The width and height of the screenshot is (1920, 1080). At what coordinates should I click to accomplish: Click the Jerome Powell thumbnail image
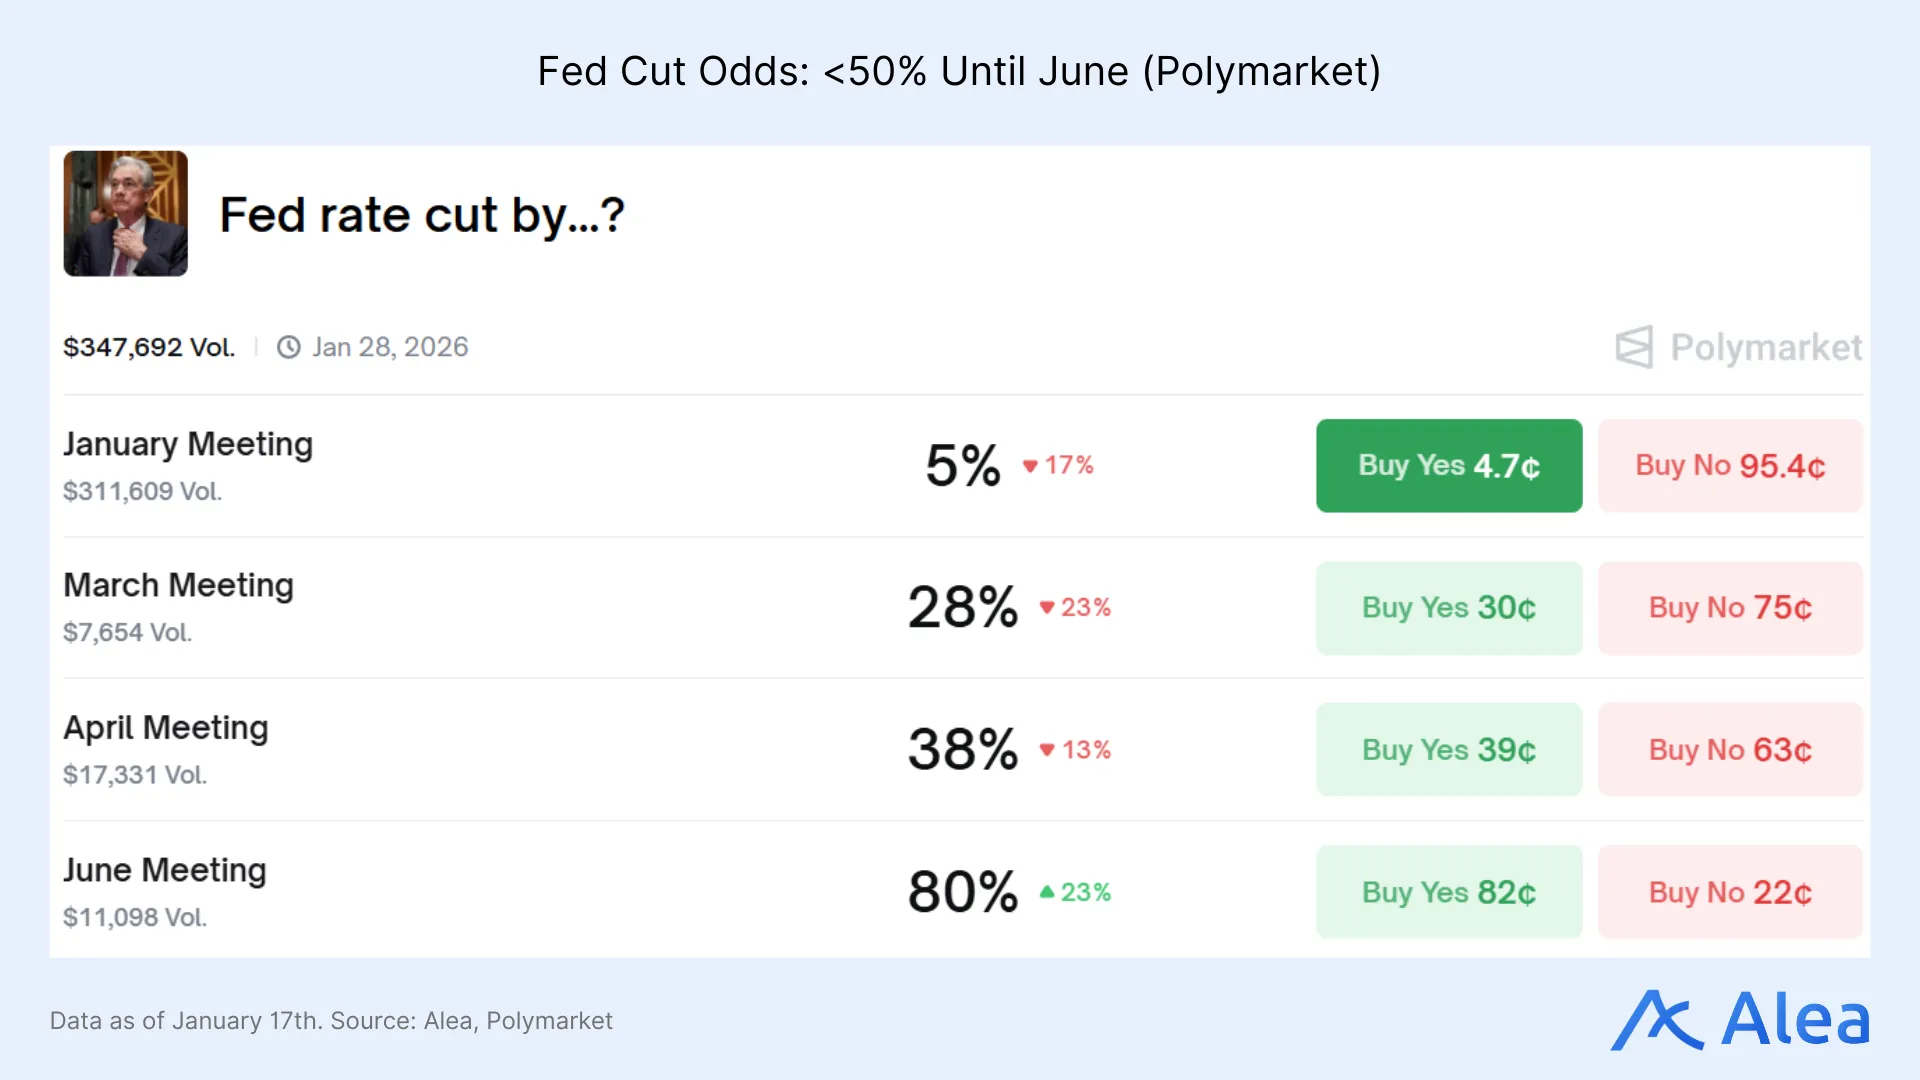click(125, 213)
